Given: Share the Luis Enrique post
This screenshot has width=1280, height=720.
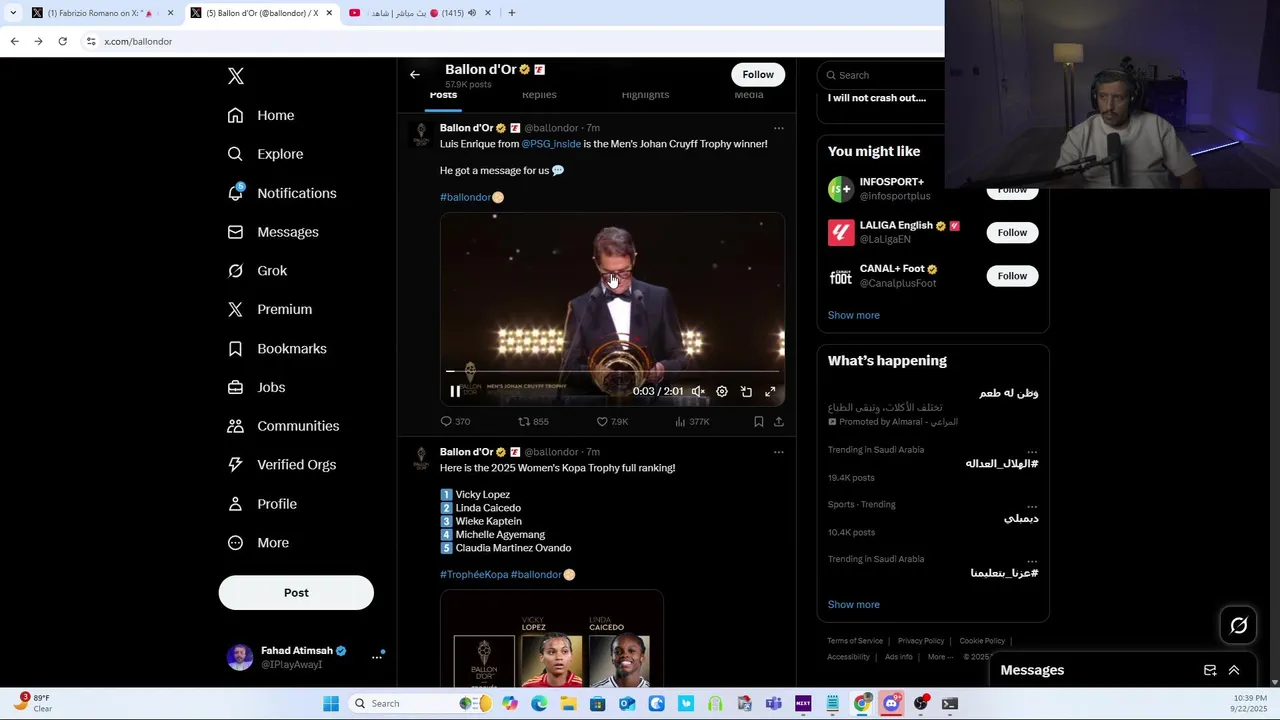Looking at the screenshot, I should [779, 422].
